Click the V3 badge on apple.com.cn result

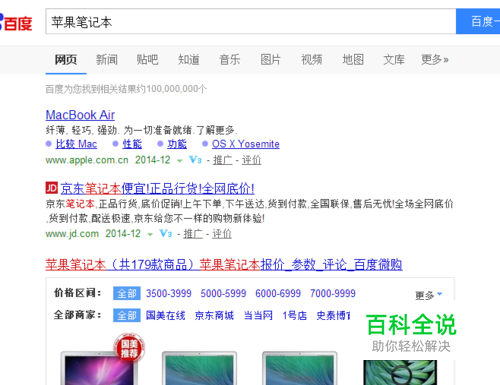(x=195, y=160)
